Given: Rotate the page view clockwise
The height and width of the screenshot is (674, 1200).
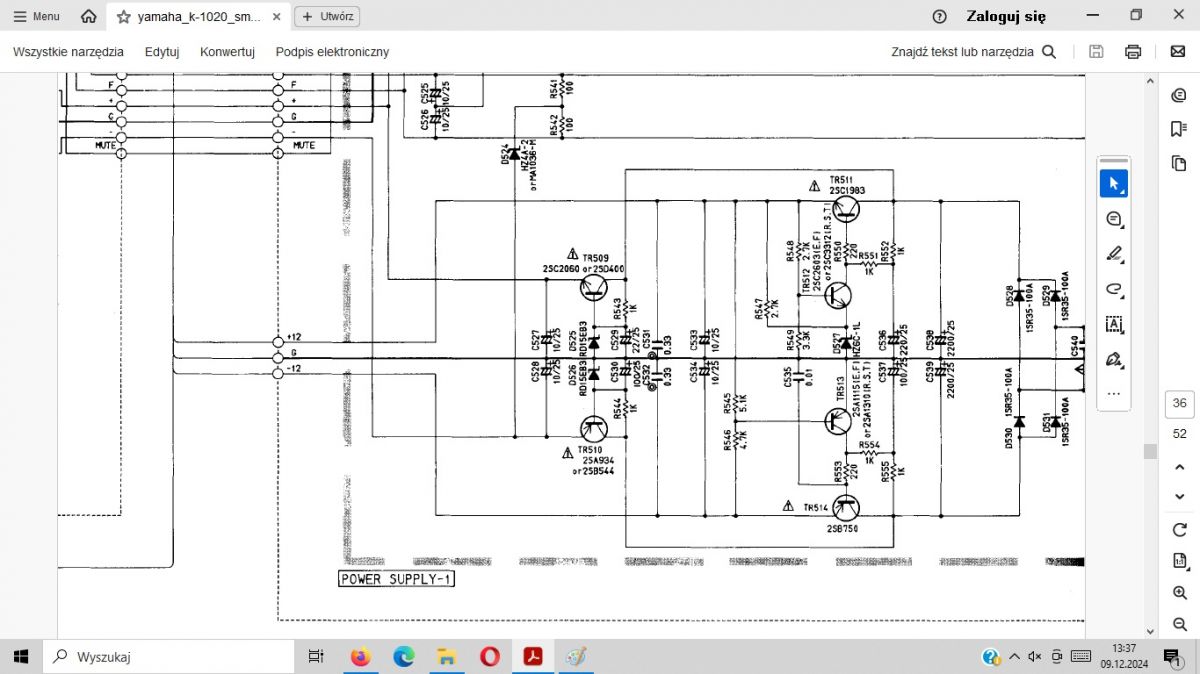Looking at the screenshot, I should pyautogui.click(x=1179, y=529).
